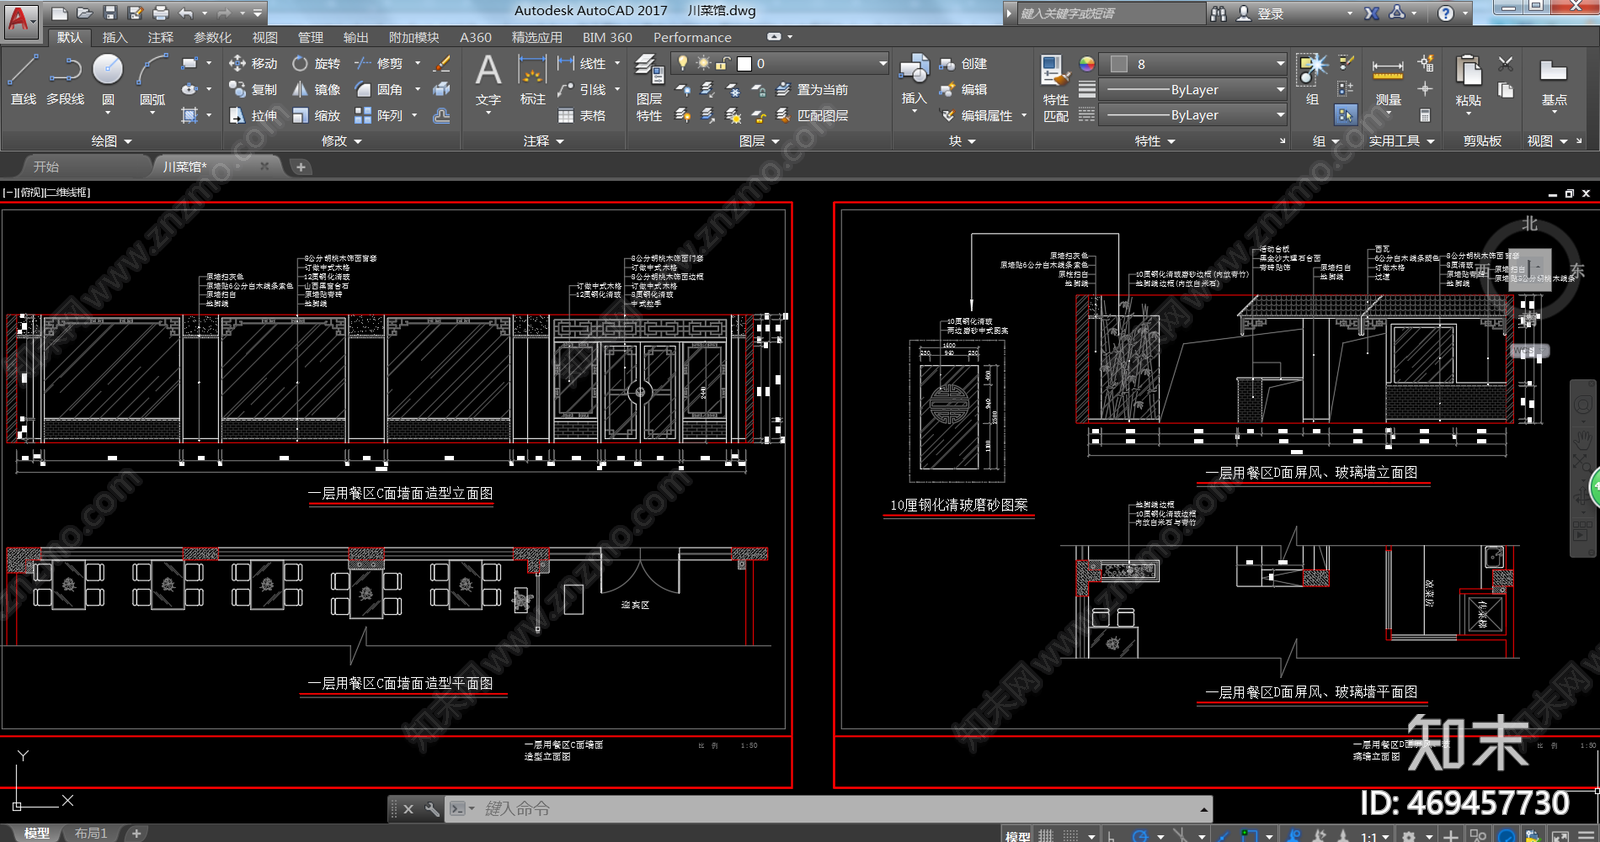The image size is (1600, 842).
Task: Click the 测量 (Measure) tool
Action: 1388,80
